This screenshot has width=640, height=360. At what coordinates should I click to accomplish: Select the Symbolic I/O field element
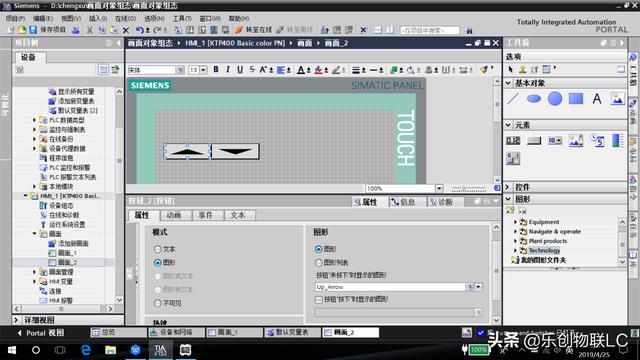555,140
